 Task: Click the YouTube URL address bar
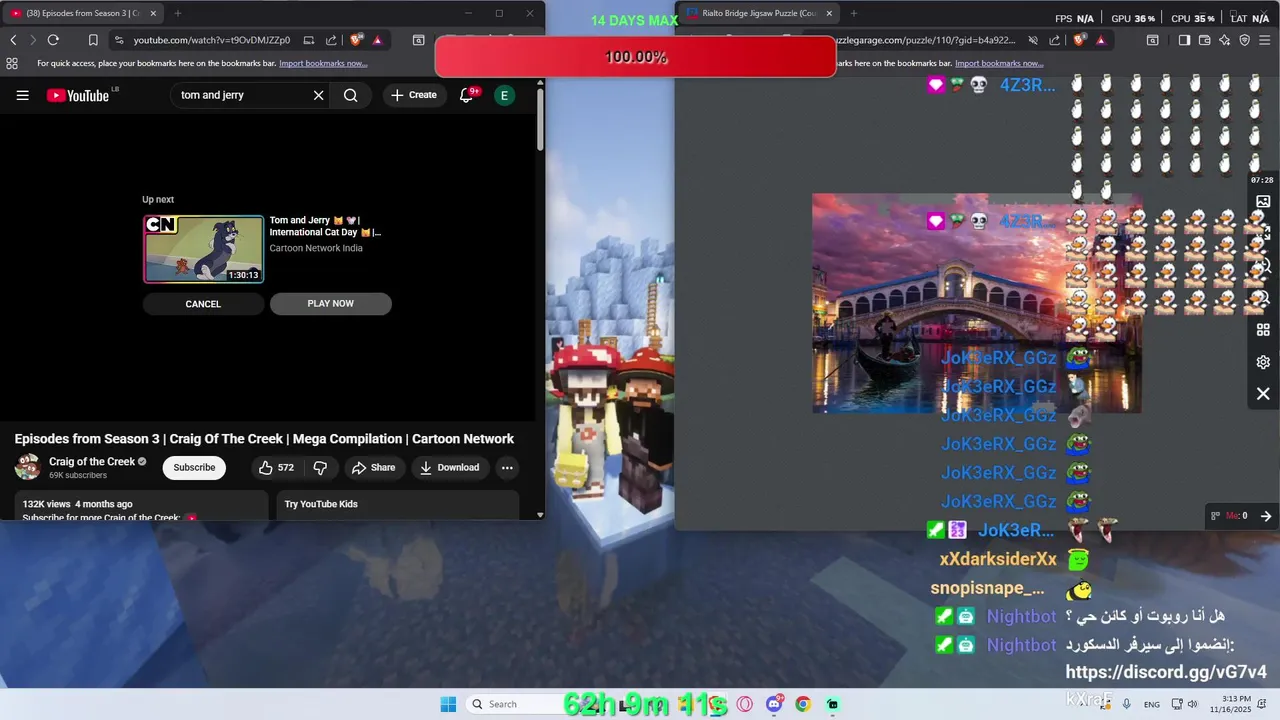(x=212, y=40)
